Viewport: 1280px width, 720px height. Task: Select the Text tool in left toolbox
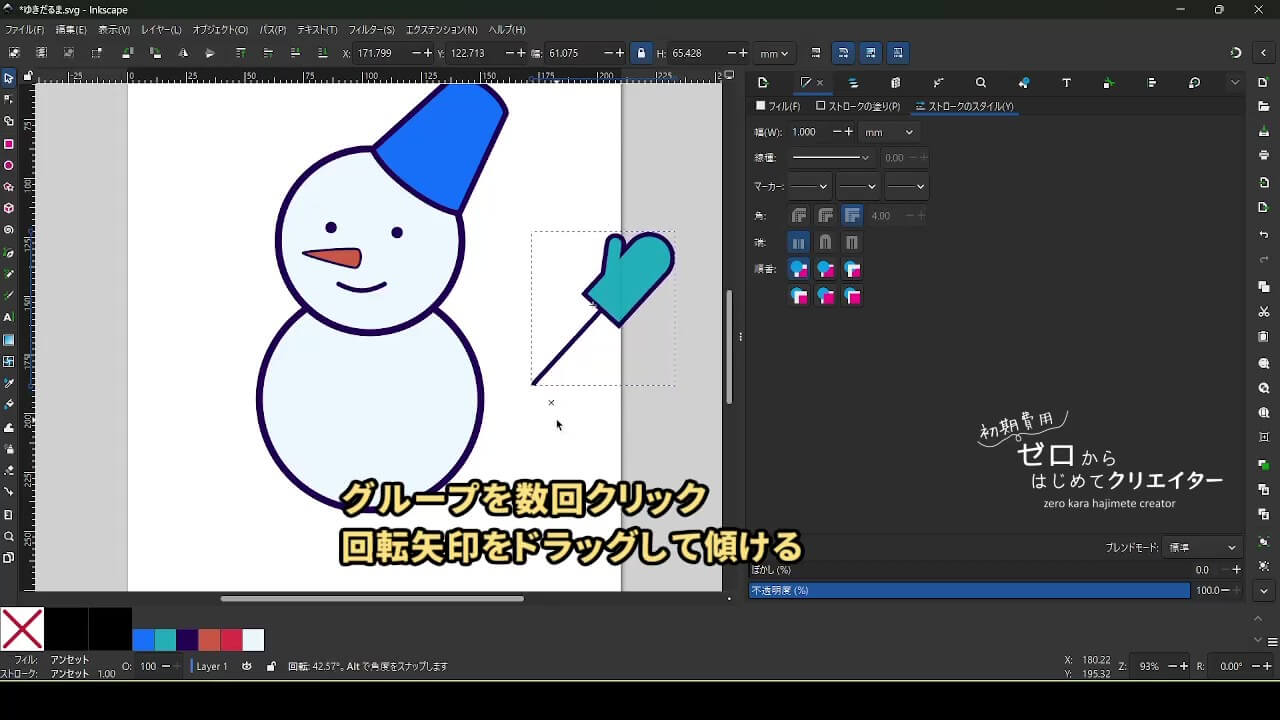9,317
